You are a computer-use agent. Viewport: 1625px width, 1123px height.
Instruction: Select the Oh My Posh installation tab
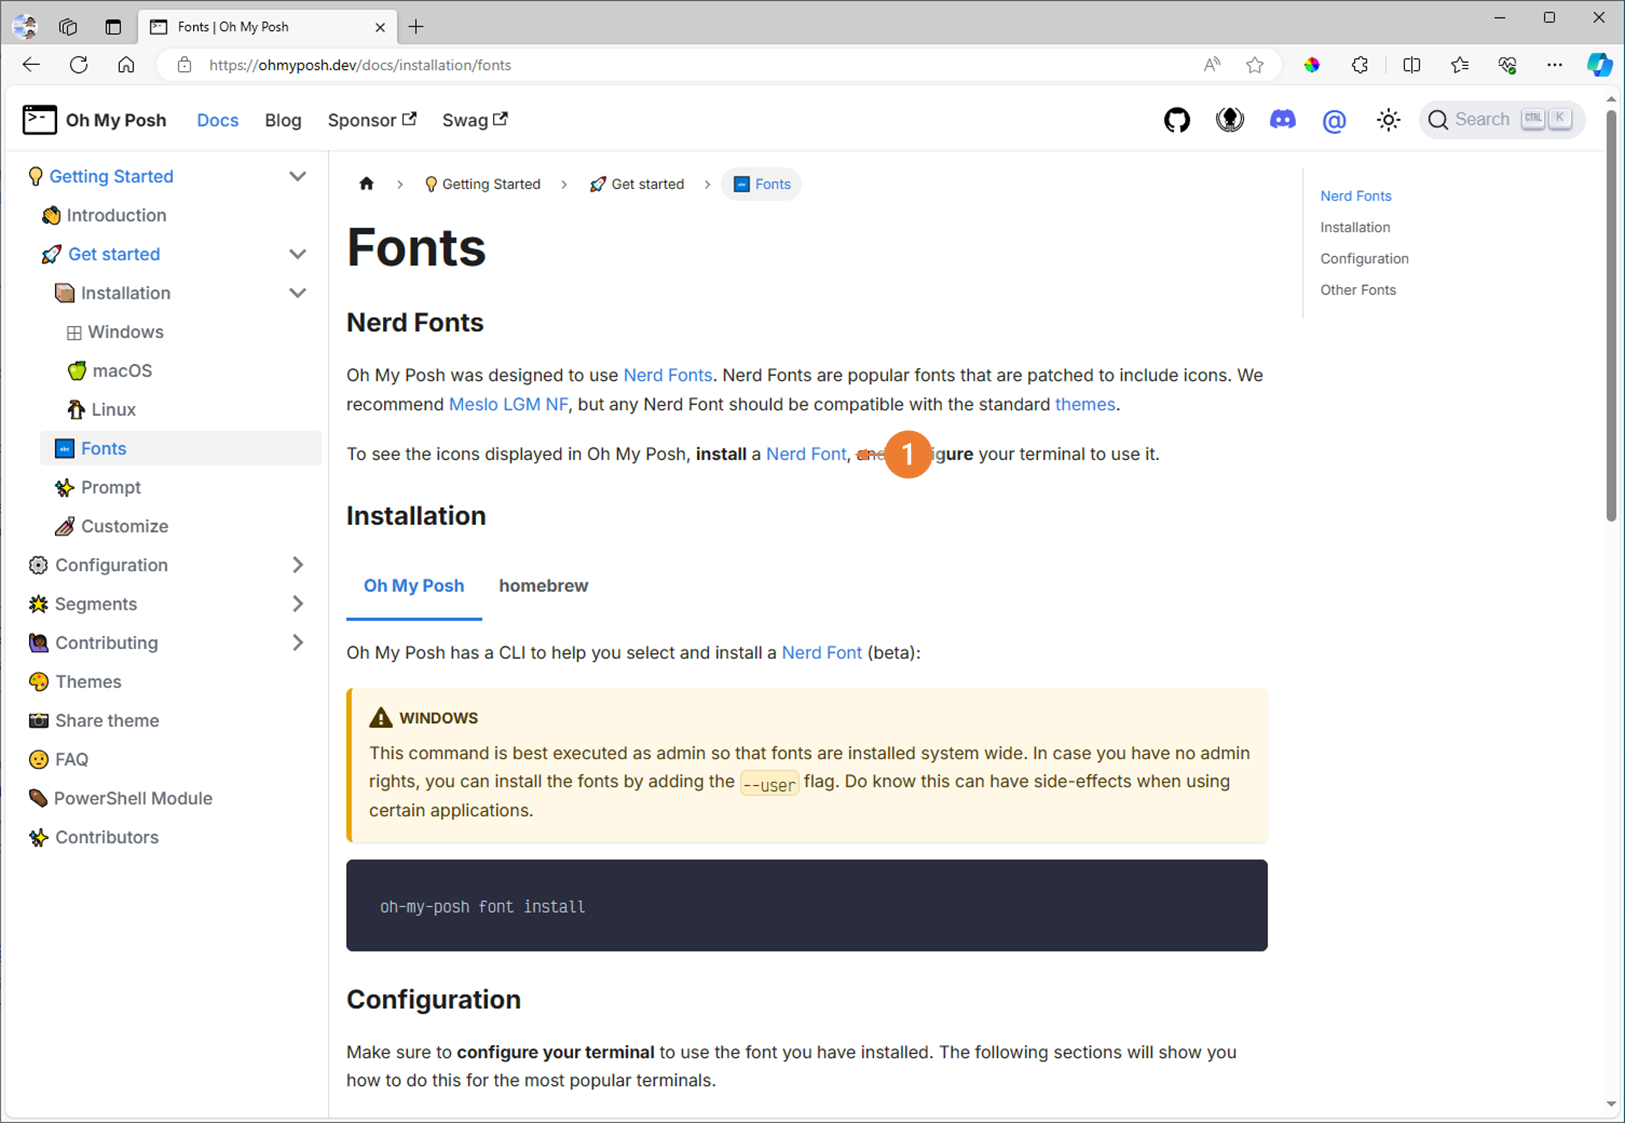[414, 586]
